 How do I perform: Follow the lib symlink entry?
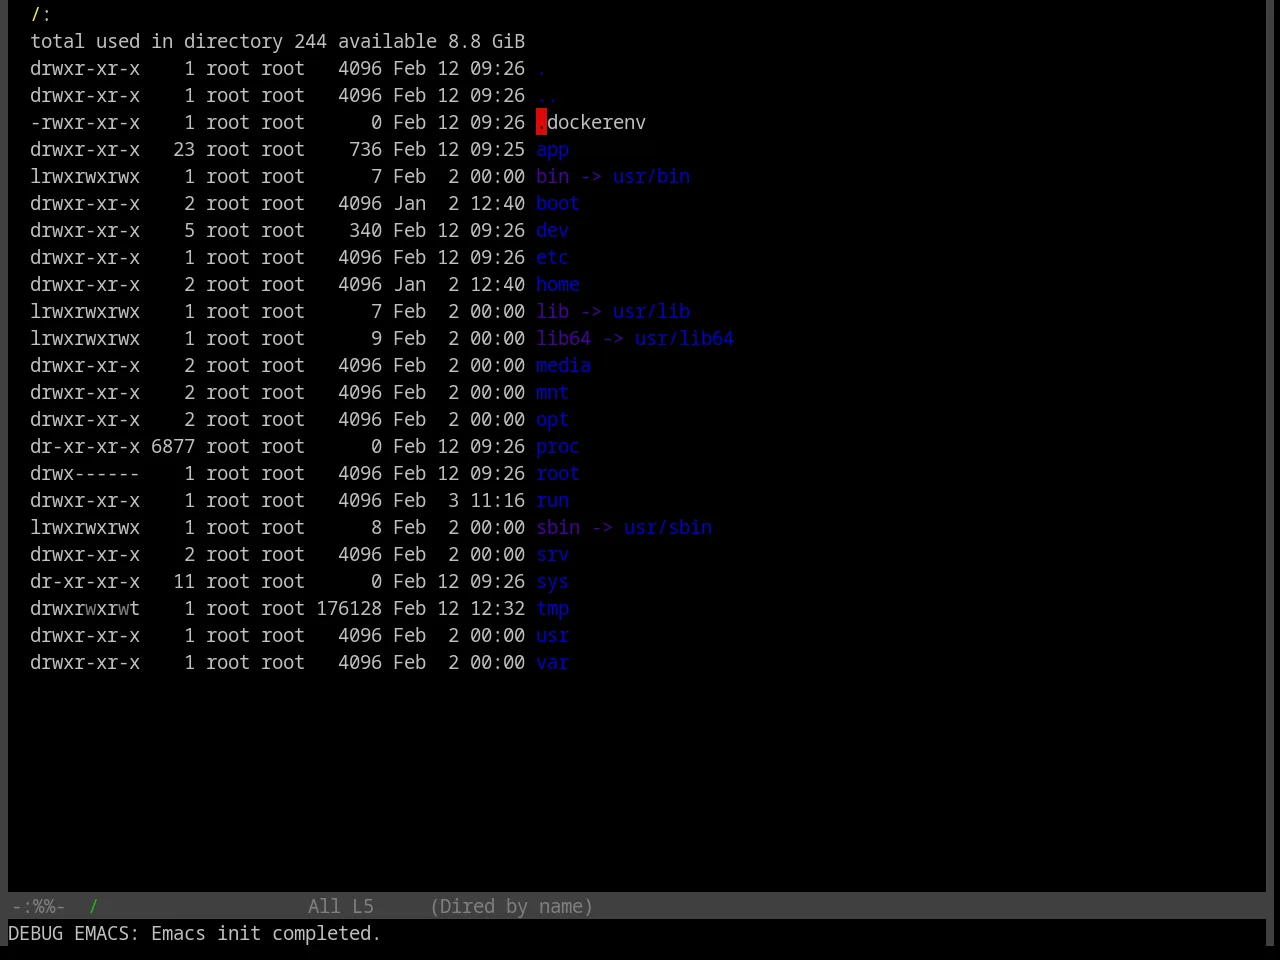click(x=552, y=311)
